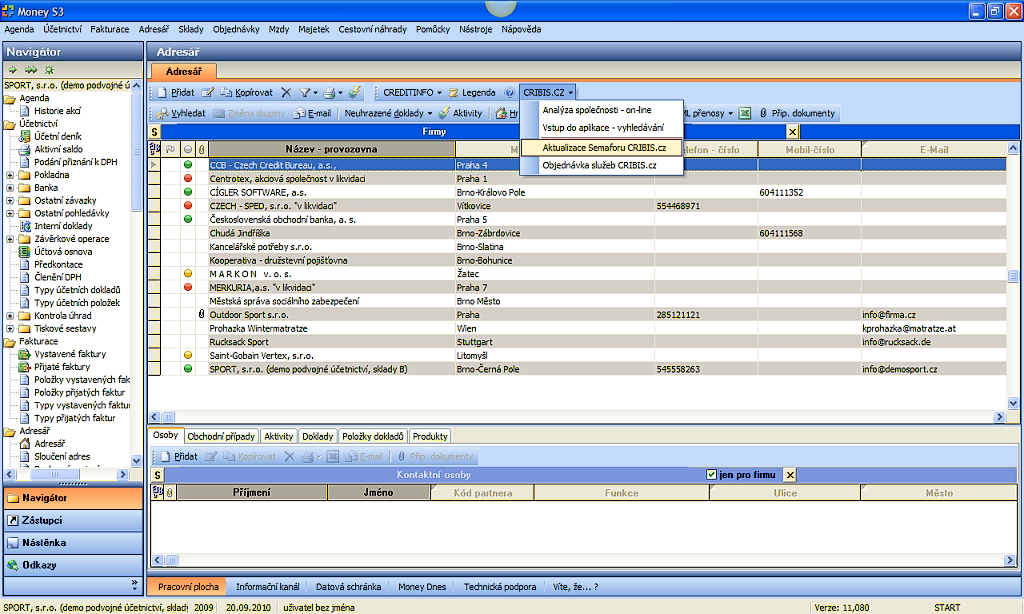Click the blue help question mark icon
1024x614 pixels.
[x=509, y=92]
